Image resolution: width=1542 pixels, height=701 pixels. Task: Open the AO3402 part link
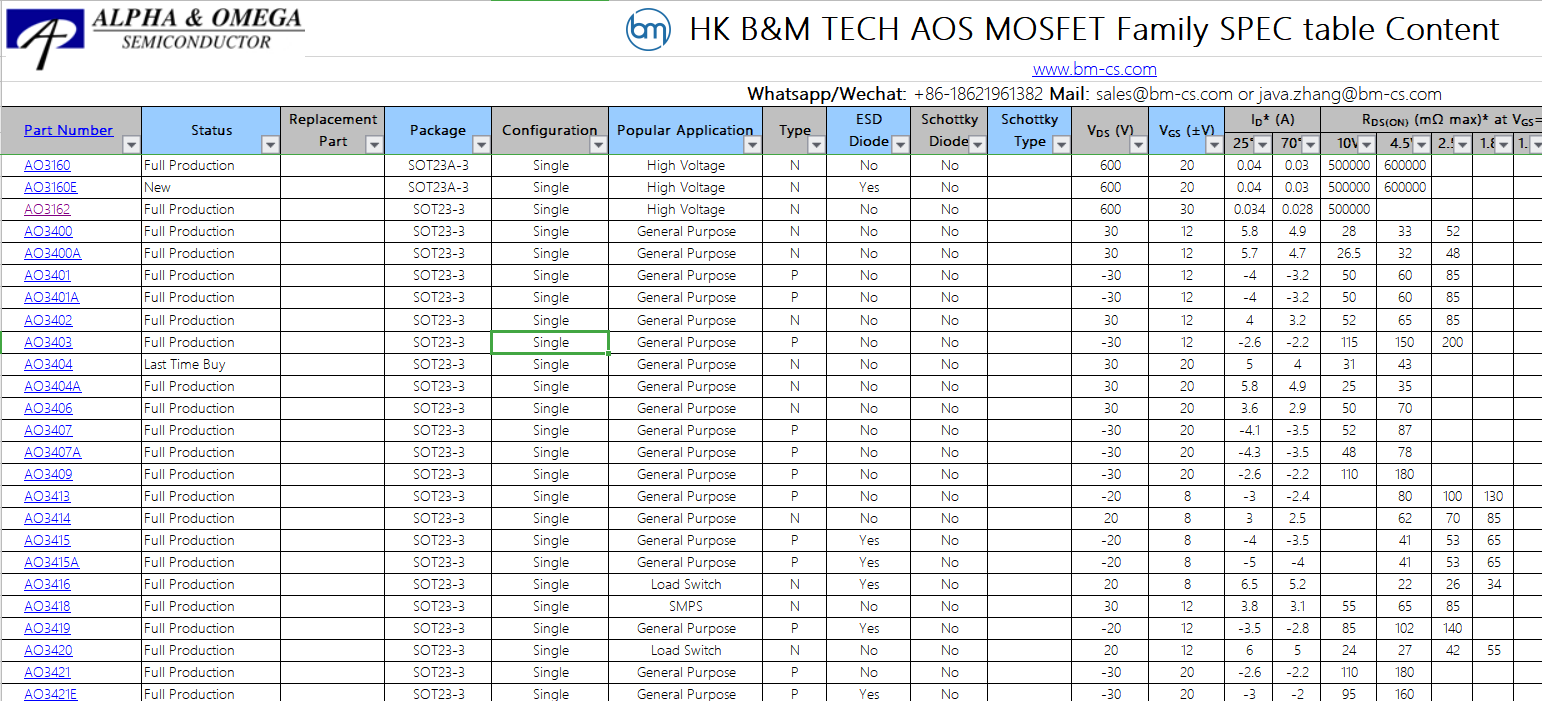tap(48, 320)
